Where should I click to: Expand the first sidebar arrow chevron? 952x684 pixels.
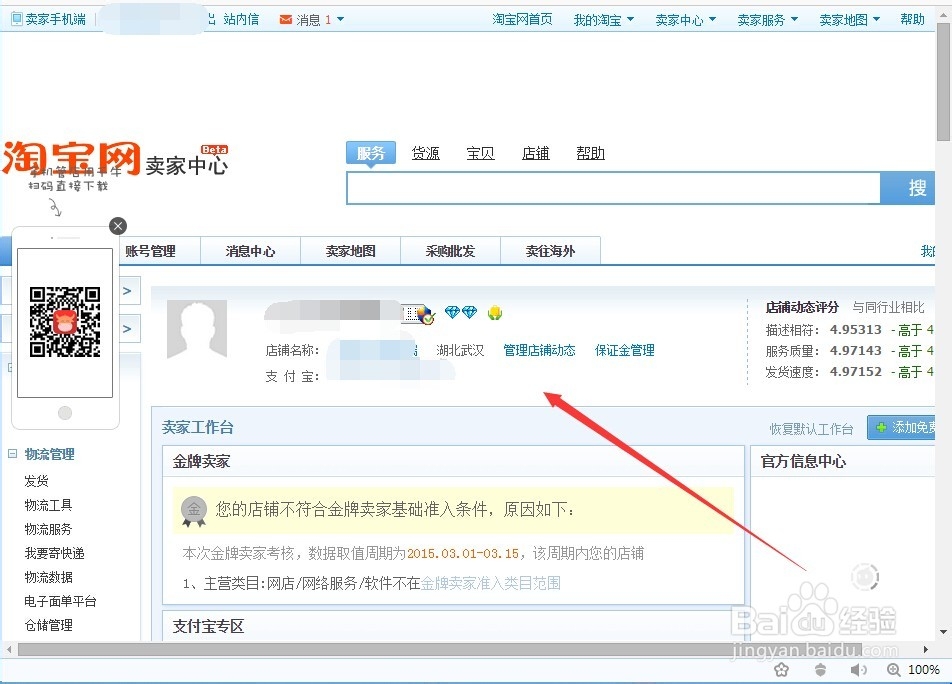pos(127,291)
